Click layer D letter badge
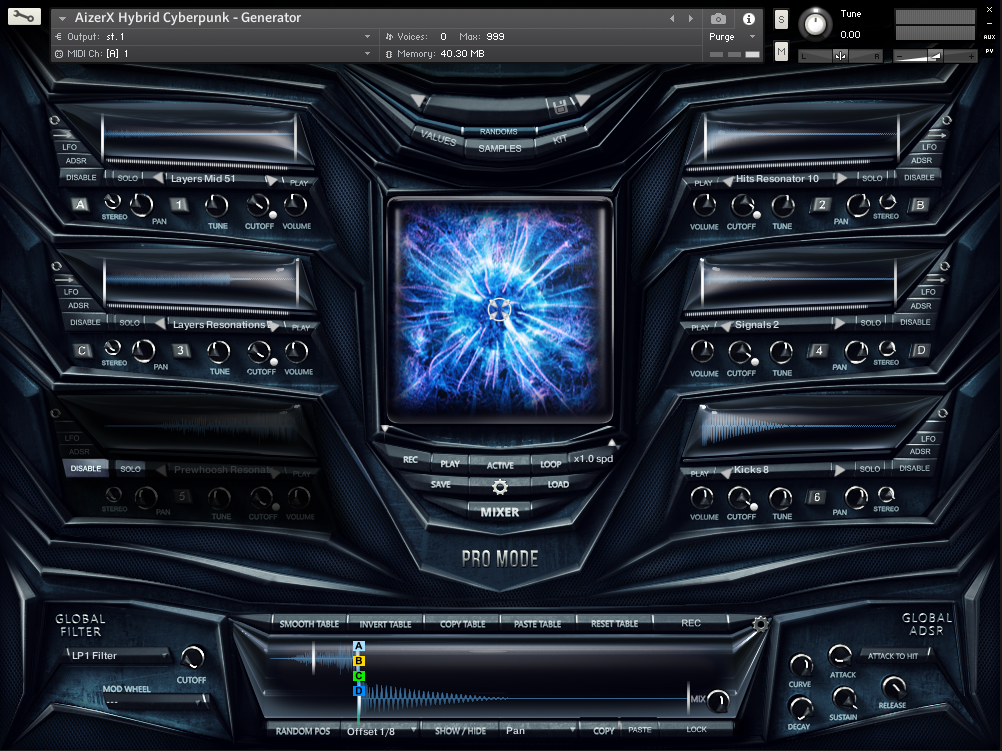This screenshot has width=1002, height=751. coord(920,350)
